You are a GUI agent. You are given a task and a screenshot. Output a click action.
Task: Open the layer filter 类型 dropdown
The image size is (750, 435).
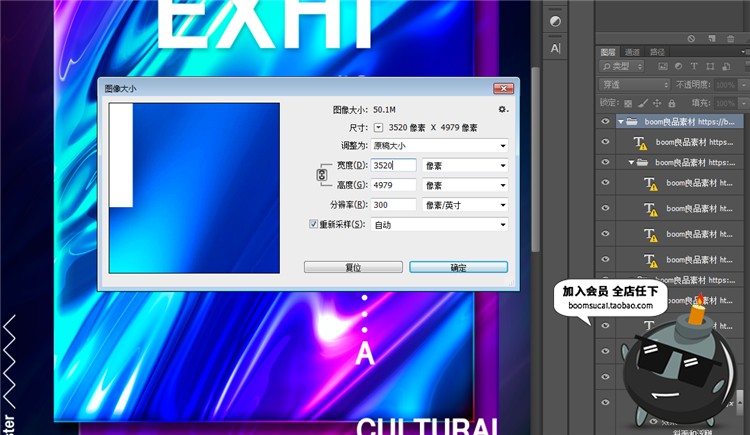tap(622, 67)
